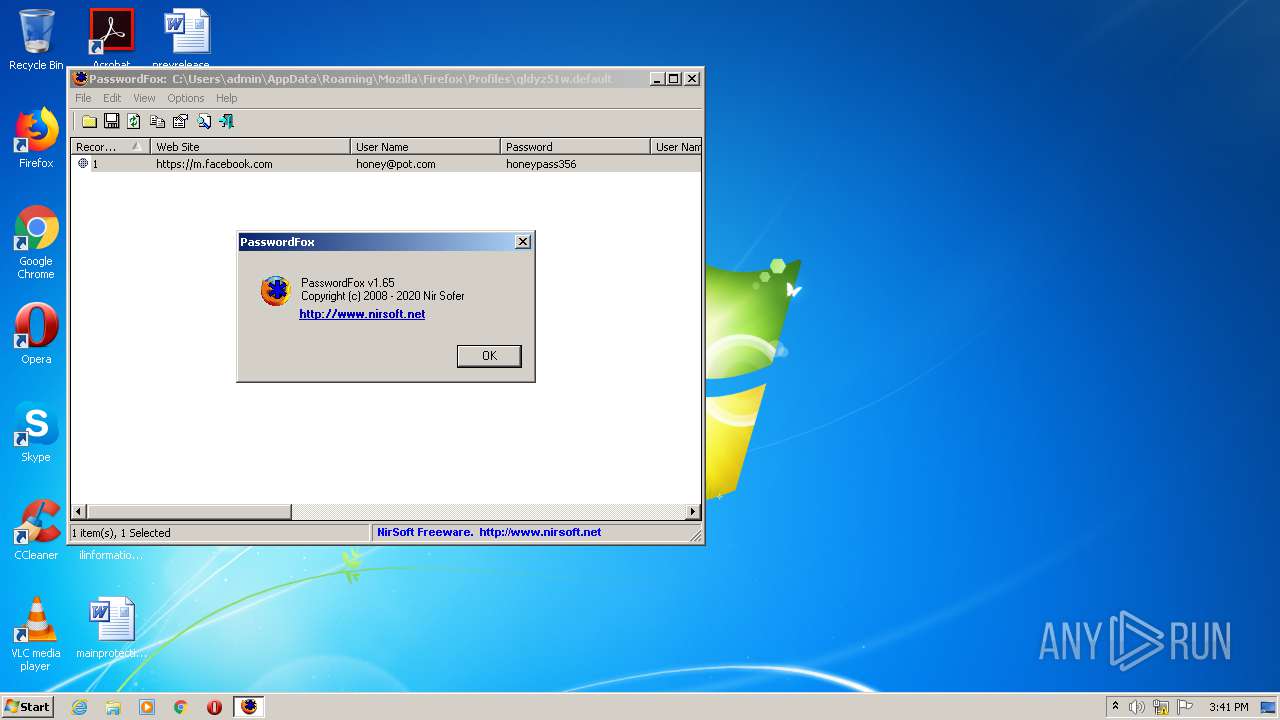Select the https://m.facebook.com cell
1280x720 pixels.
click(x=214, y=164)
